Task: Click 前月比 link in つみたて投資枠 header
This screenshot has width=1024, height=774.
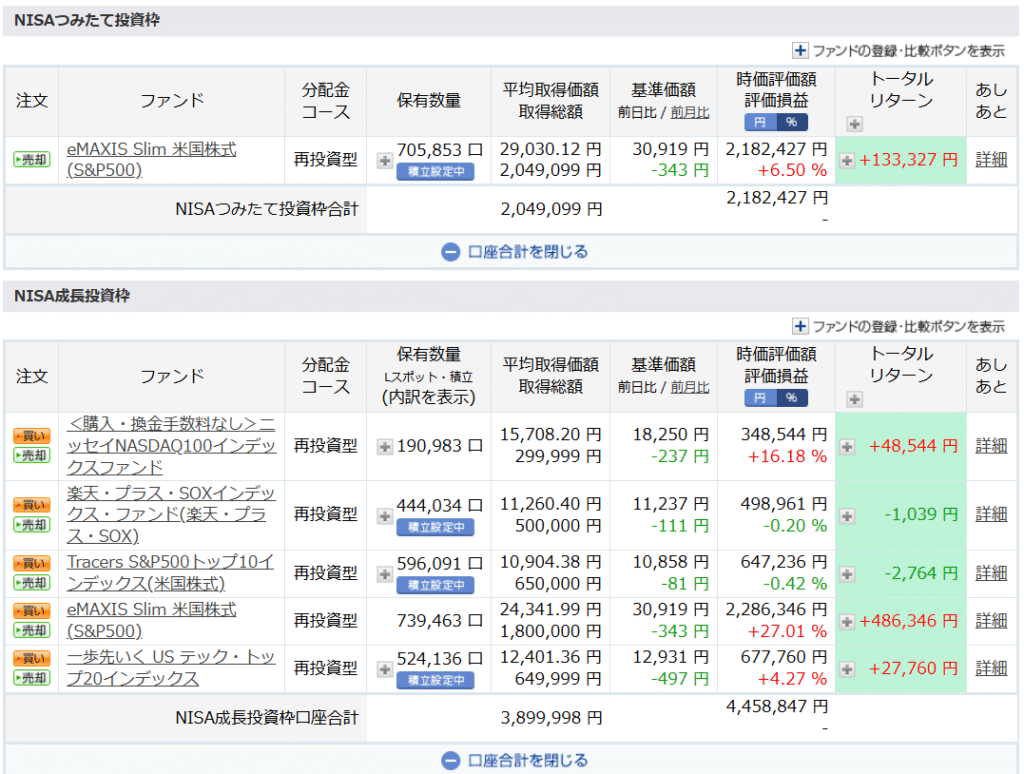Action: click(690, 112)
